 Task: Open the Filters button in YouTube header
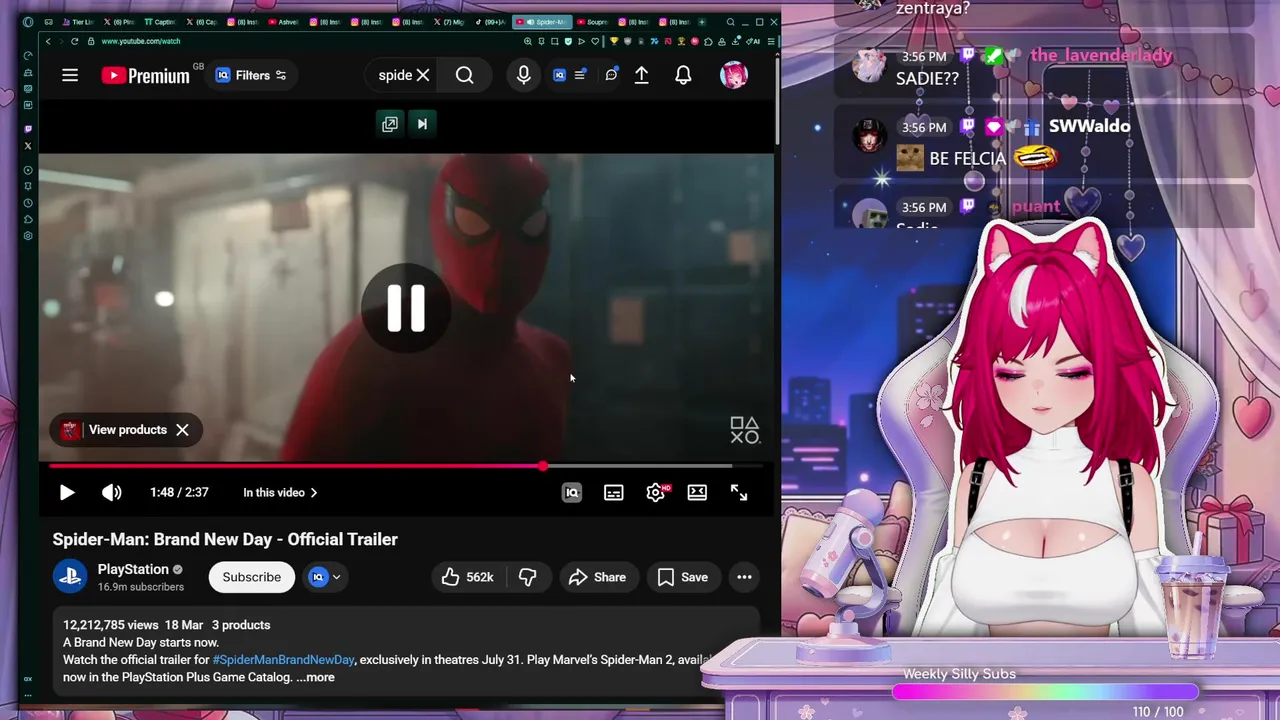point(251,75)
